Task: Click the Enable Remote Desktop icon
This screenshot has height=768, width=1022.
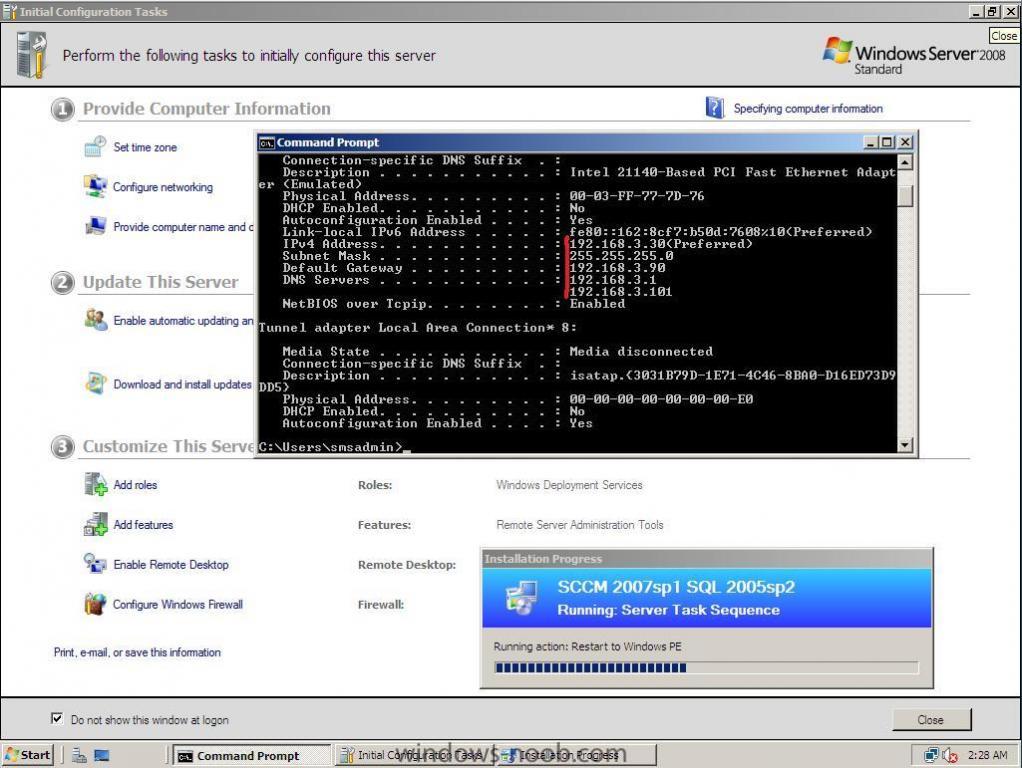Action: pyautogui.click(x=95, y=564)
